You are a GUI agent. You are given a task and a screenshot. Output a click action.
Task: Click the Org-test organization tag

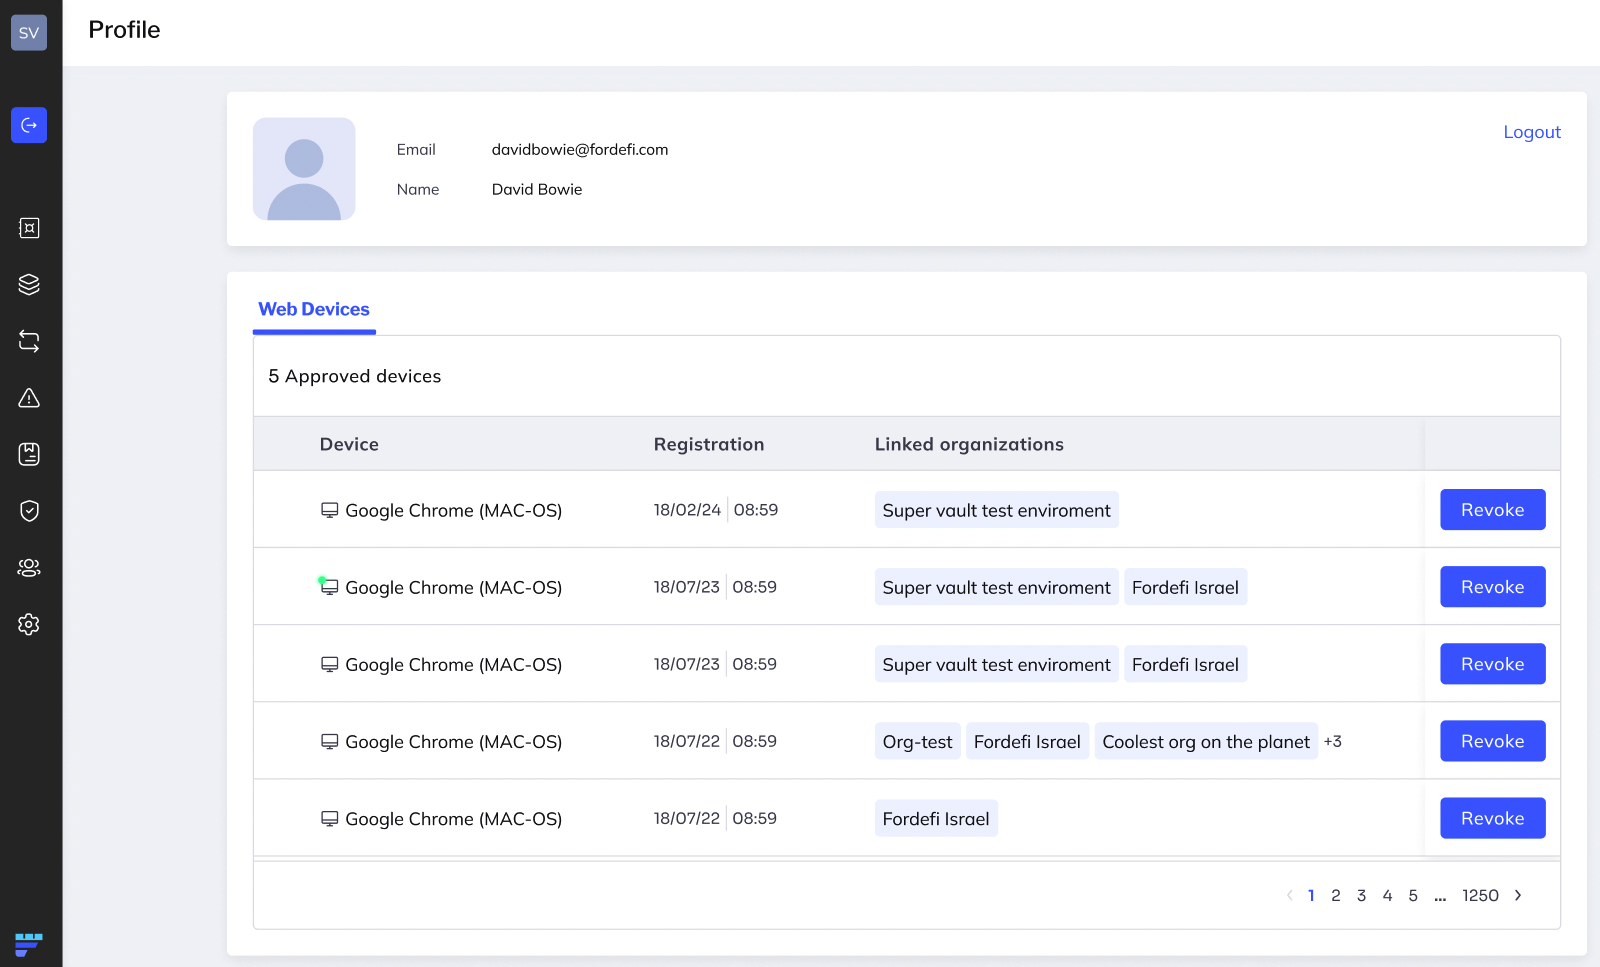917,741
